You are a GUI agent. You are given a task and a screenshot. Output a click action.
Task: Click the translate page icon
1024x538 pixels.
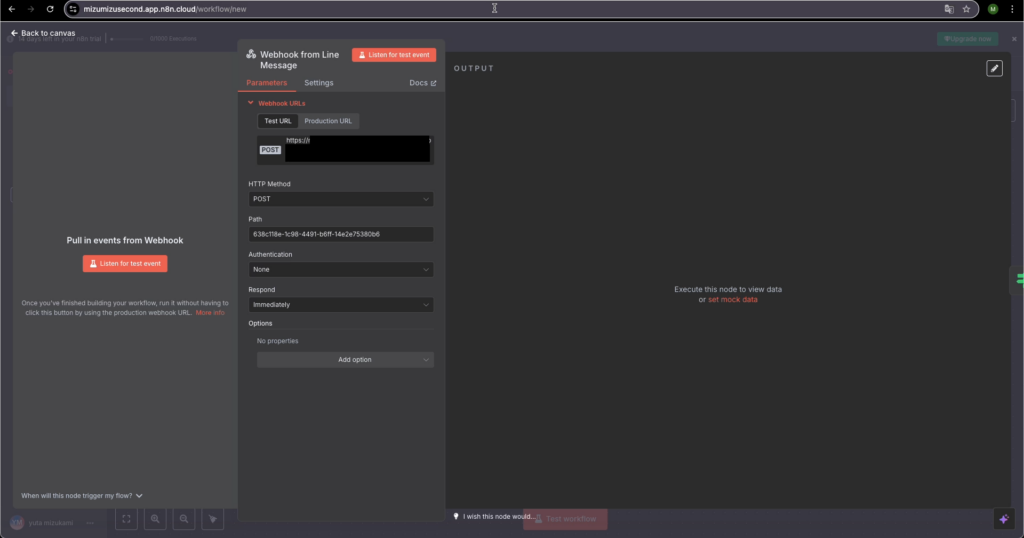click(949, 9)
